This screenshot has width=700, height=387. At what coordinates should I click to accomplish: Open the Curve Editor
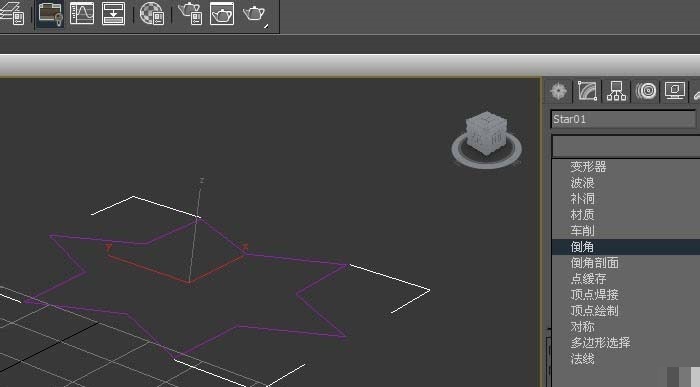coord(82,13)
